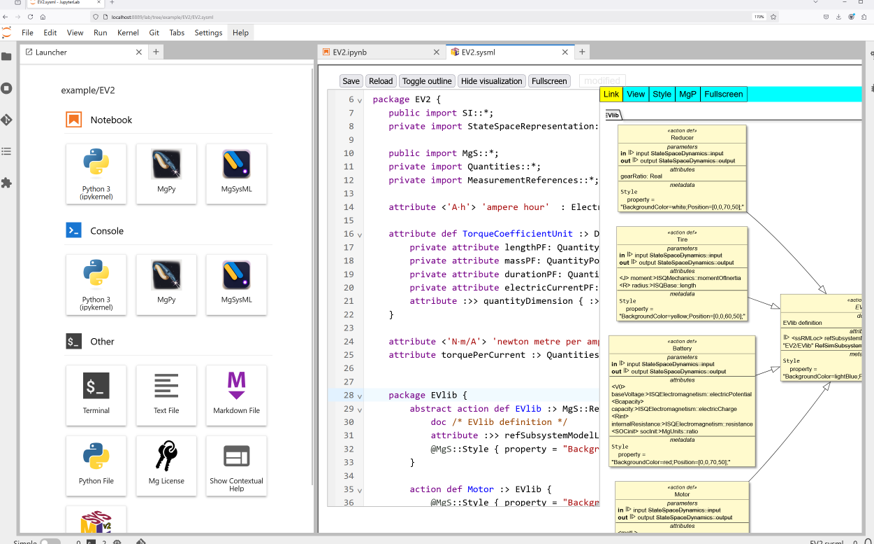This screenshot has width=874, height=544.
Task: Click the Save button in editor toolbar
Action: (x=351, y=81)
